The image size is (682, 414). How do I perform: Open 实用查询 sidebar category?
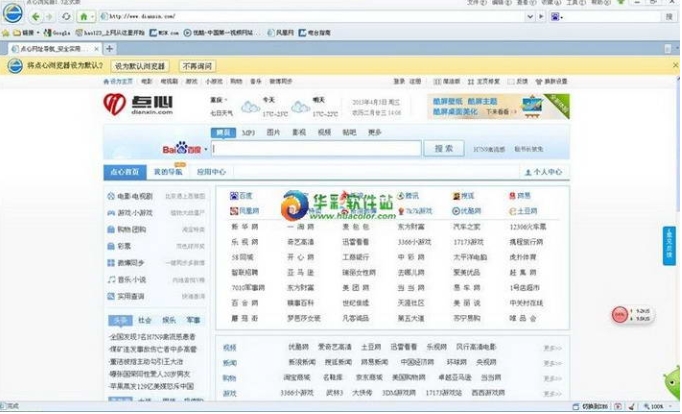[x=126, y=296]
